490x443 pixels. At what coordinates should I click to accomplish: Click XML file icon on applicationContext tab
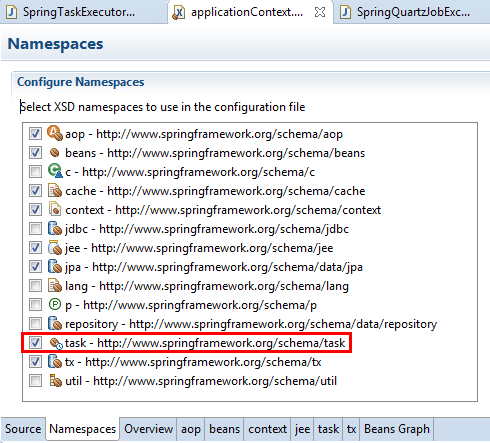[179, 13]
